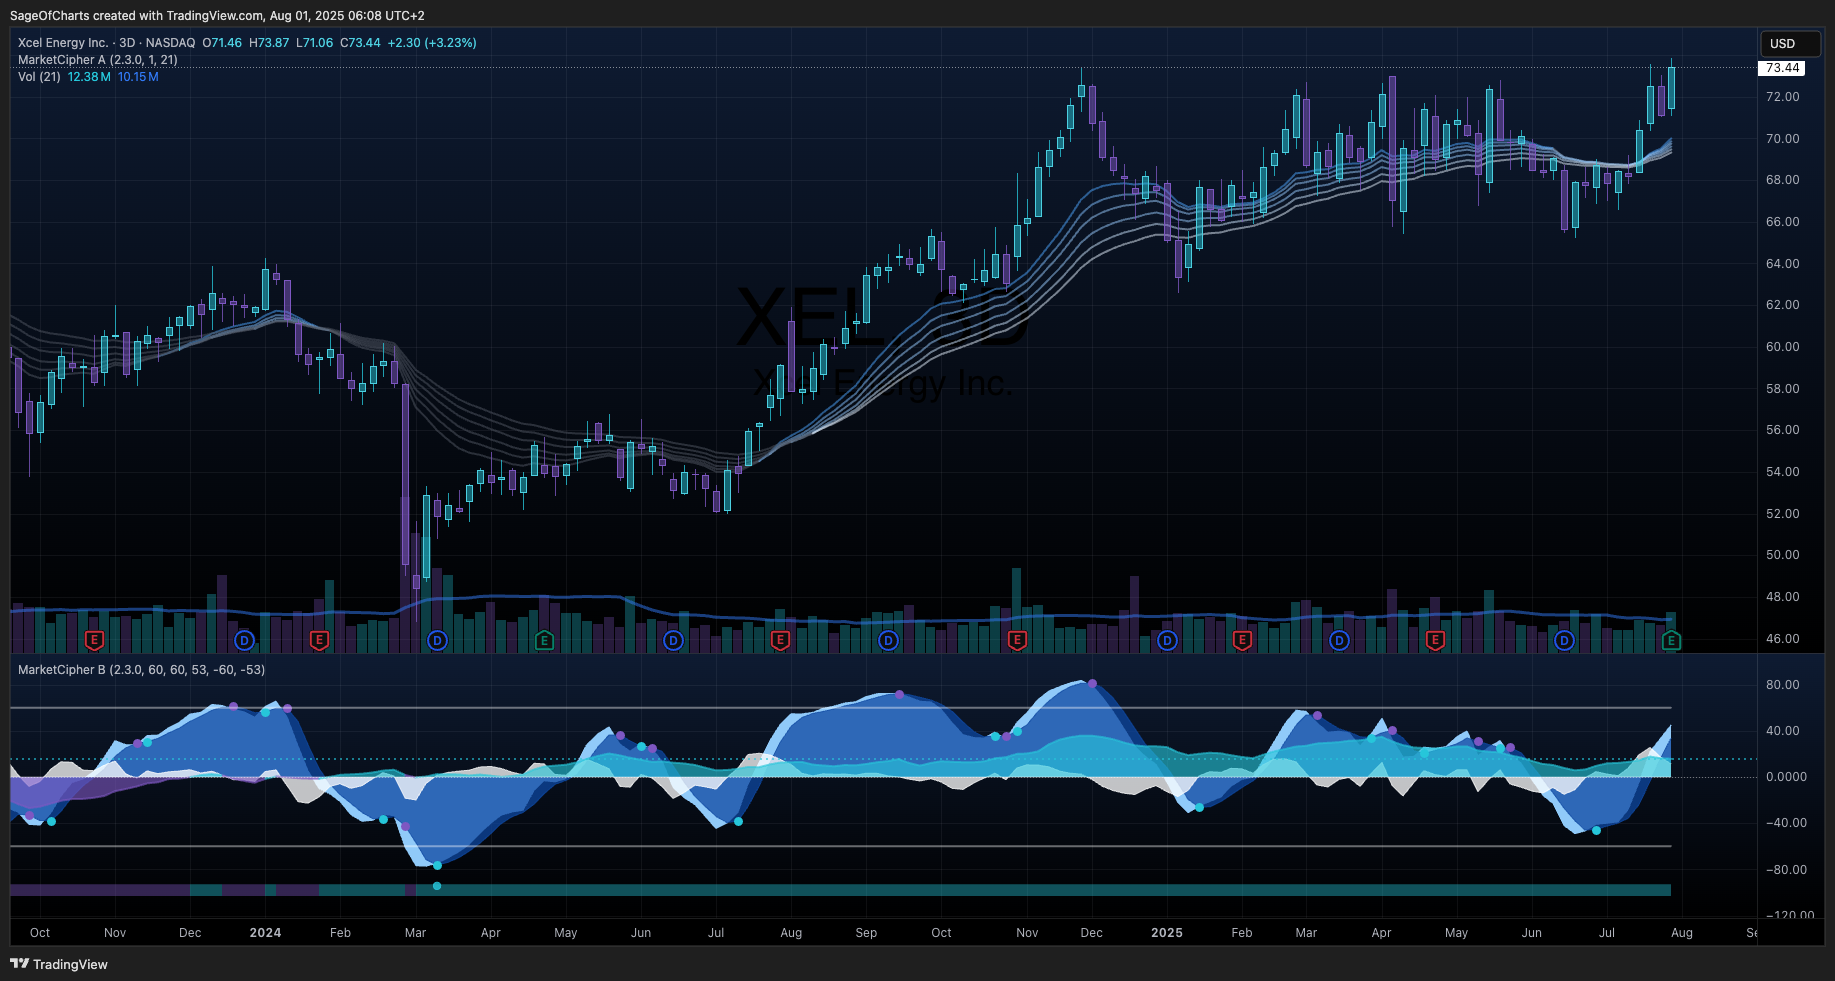Click the 60.00 label on the price axis
Viewport: 1835px width, 981px height.
pyautogui.click(x=1782, y=347)
